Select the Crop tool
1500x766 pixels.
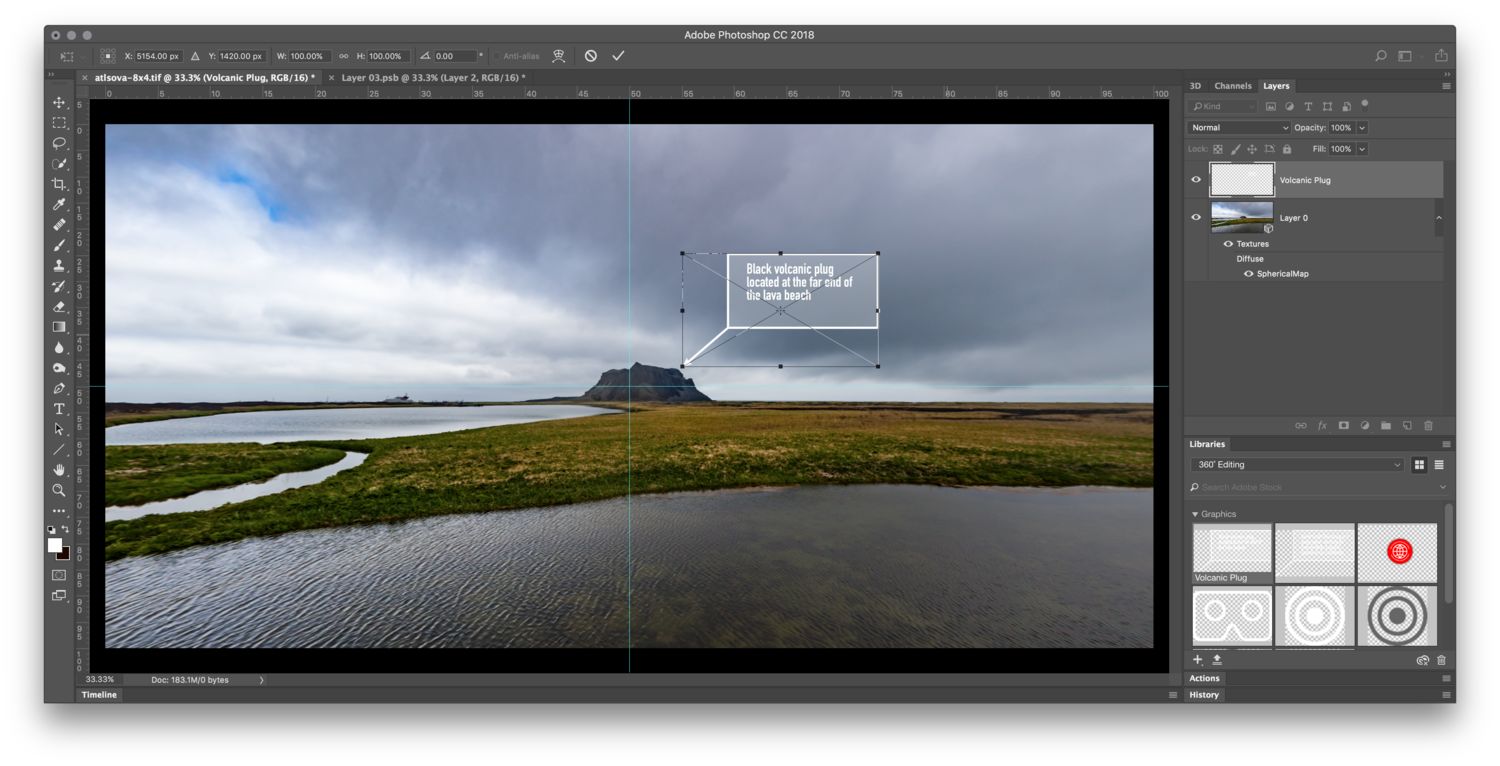(59, 184)
